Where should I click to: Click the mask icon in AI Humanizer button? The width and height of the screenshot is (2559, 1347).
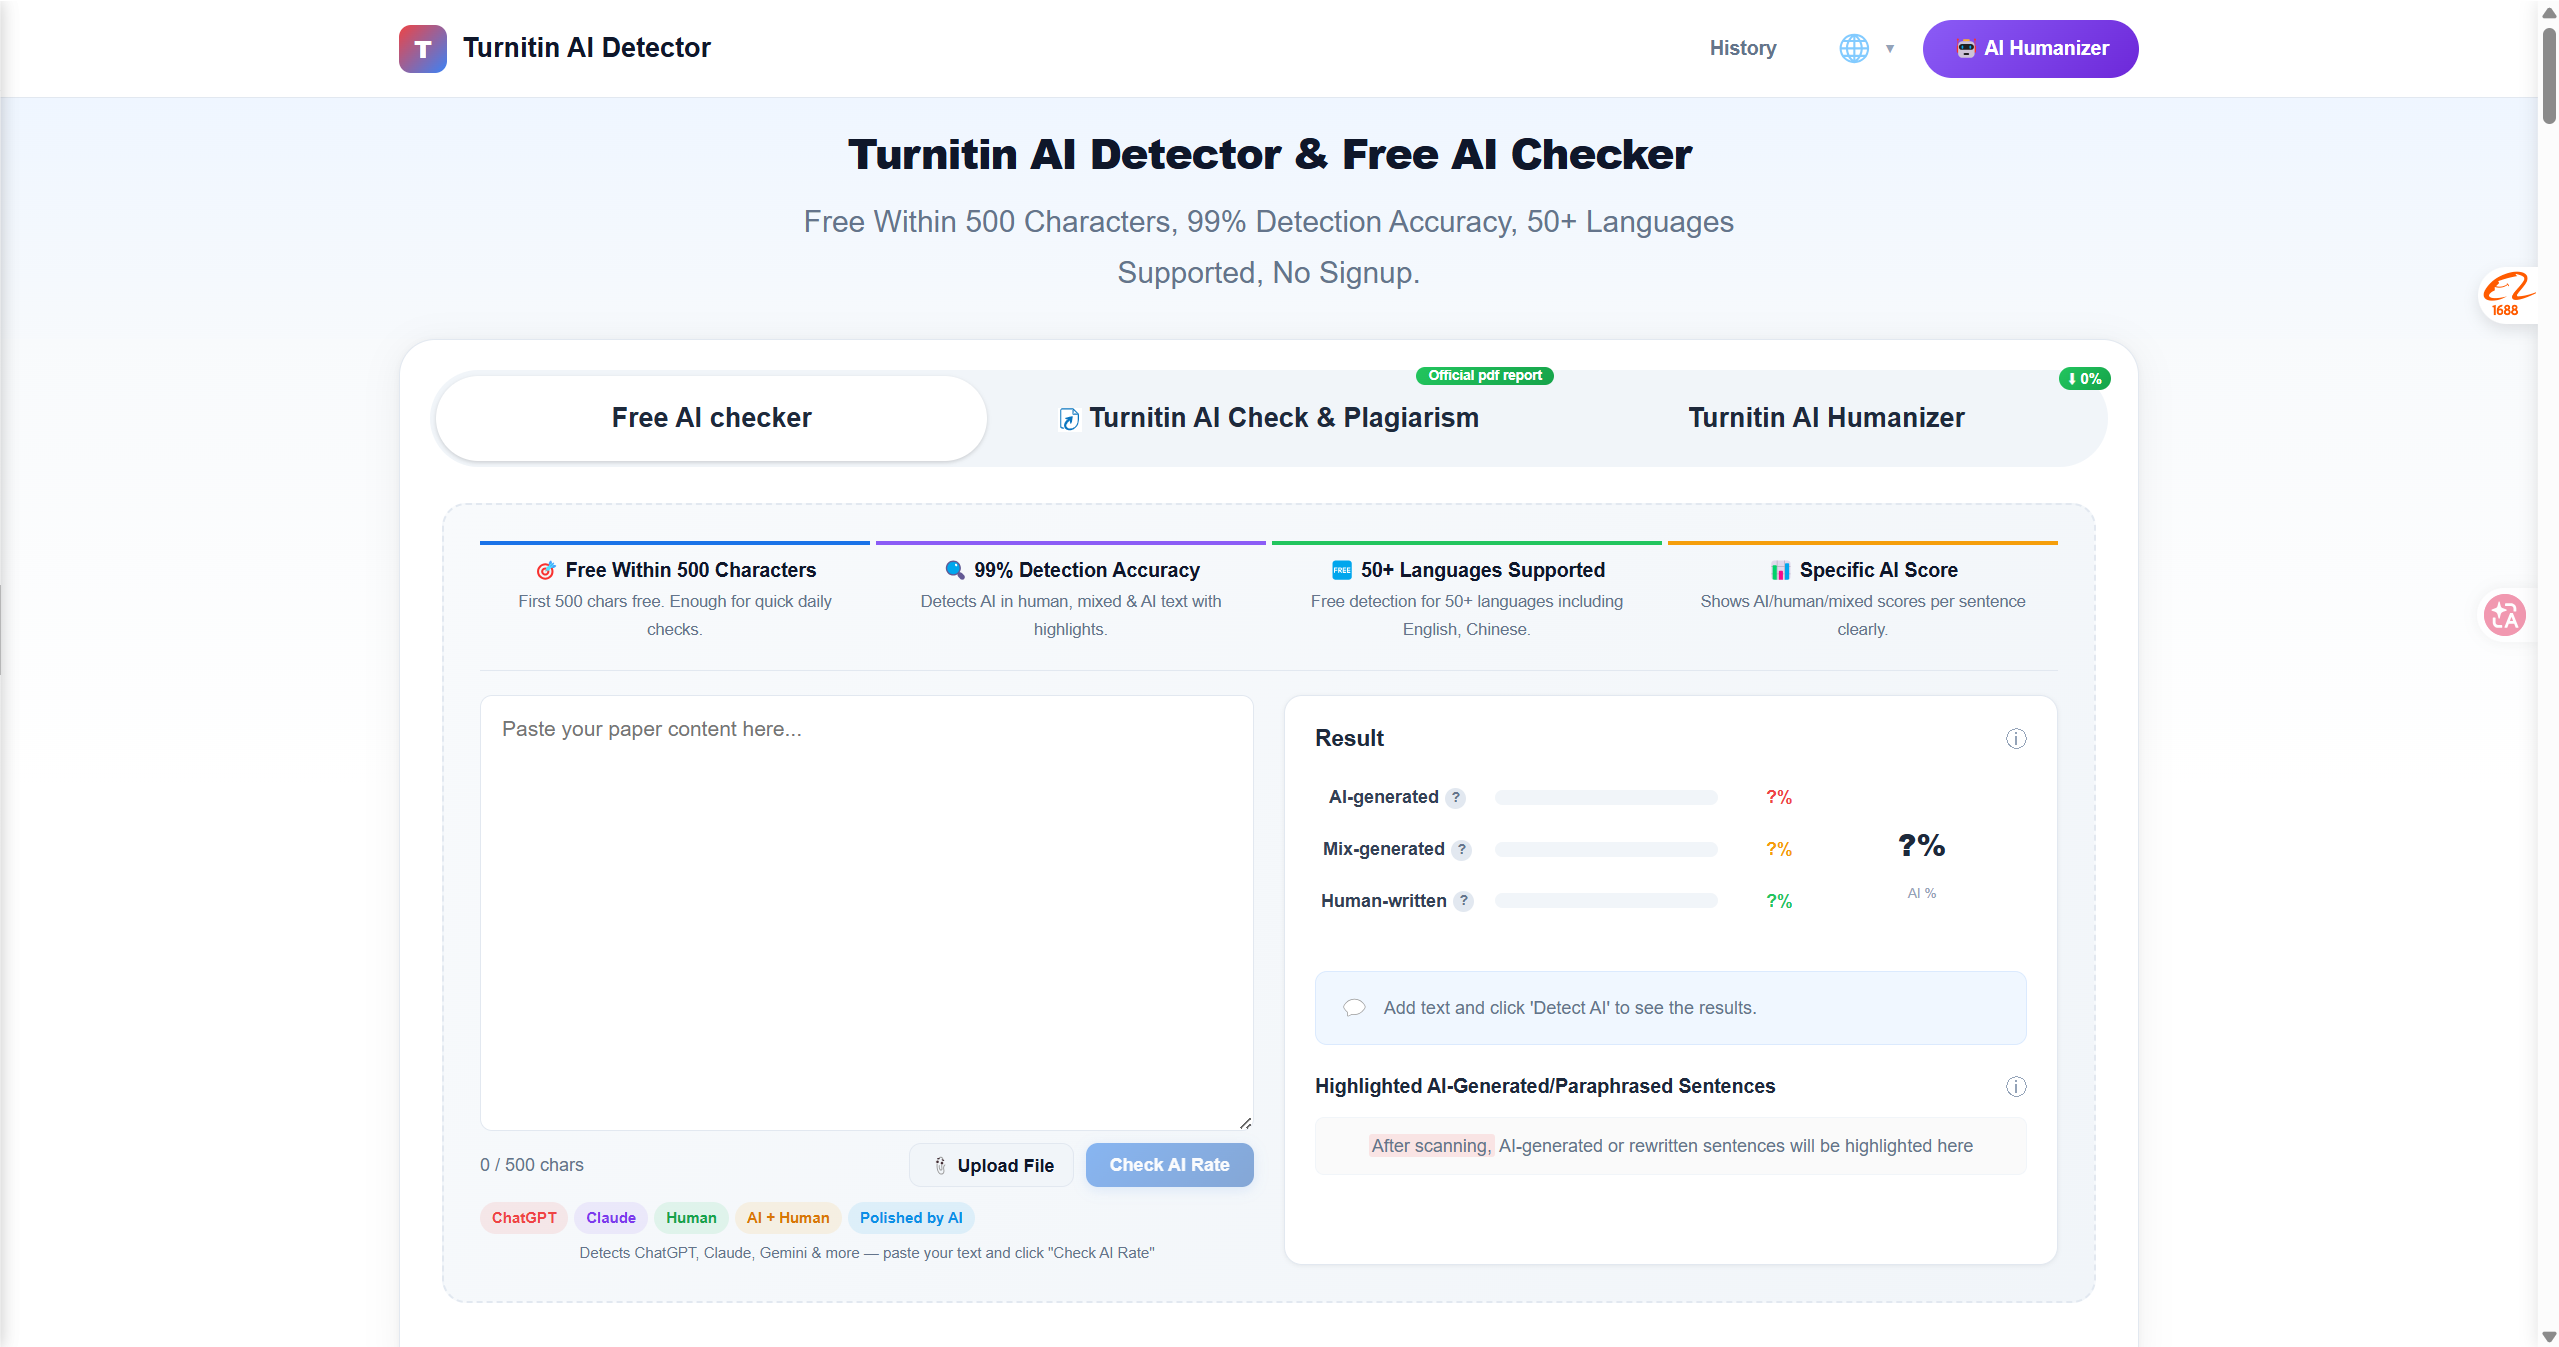1966,49
